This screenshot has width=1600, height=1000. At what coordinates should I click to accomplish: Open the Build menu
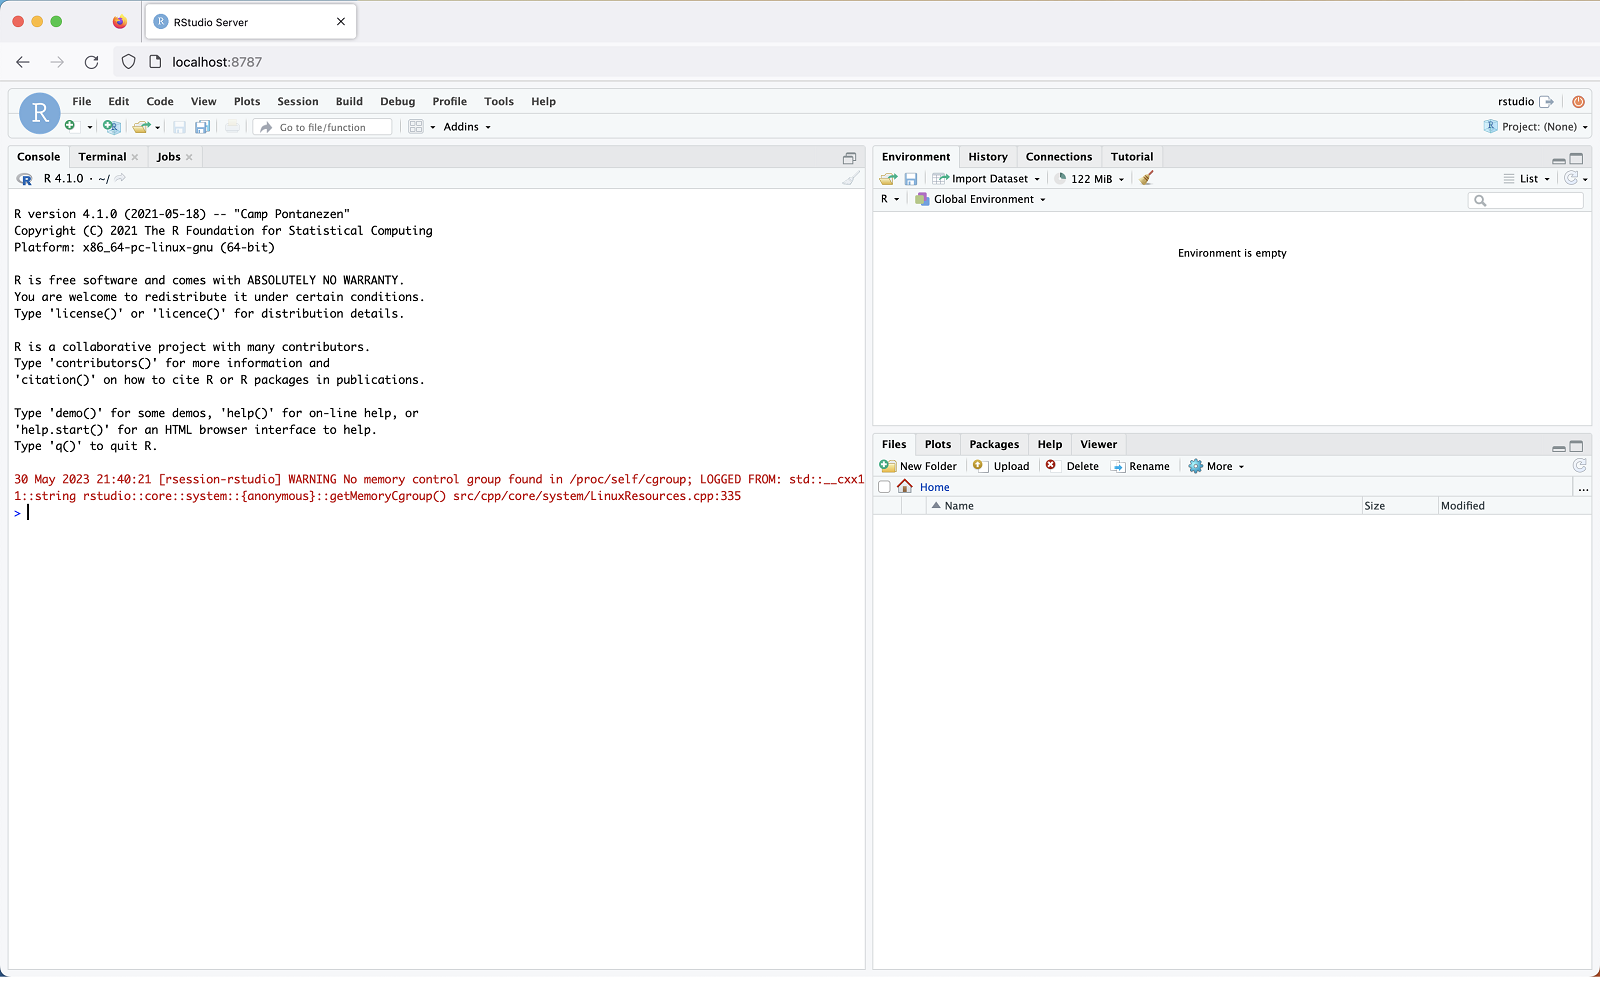click(349, 102)
